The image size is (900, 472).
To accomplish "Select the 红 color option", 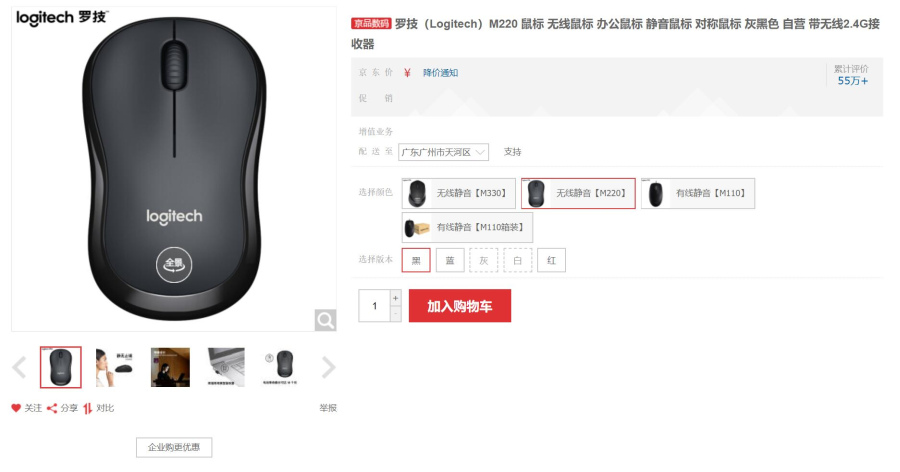I will pos(552,260).
